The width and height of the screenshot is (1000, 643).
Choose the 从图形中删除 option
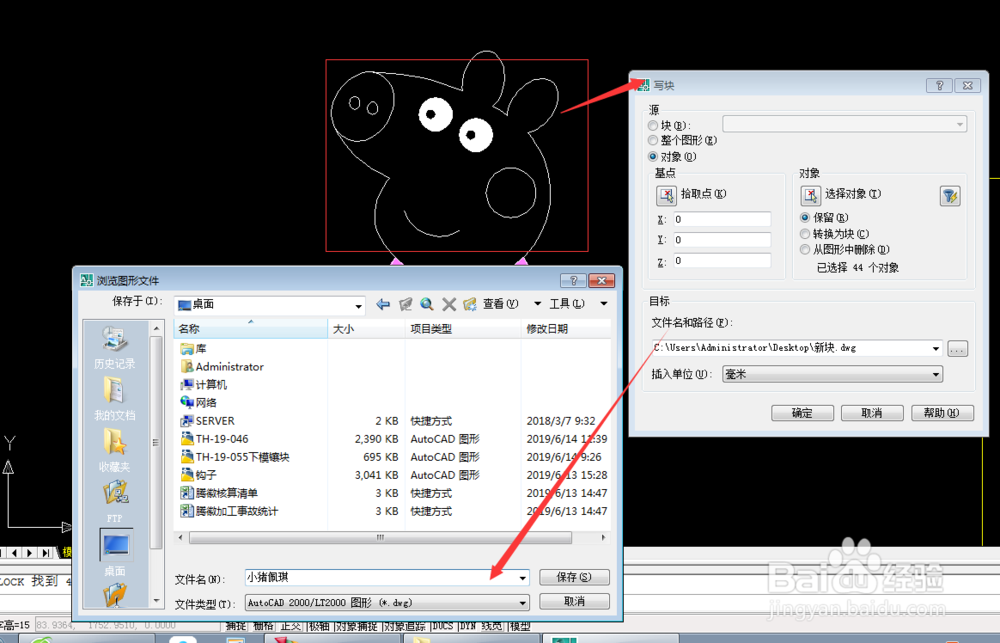pyautogui.click(x=805, y=249)
